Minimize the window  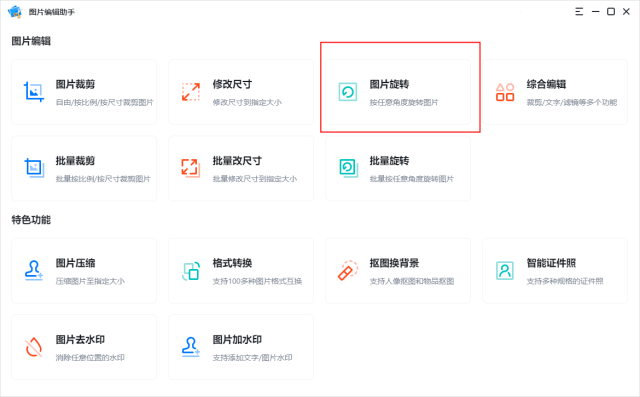(x=596, y=11)
